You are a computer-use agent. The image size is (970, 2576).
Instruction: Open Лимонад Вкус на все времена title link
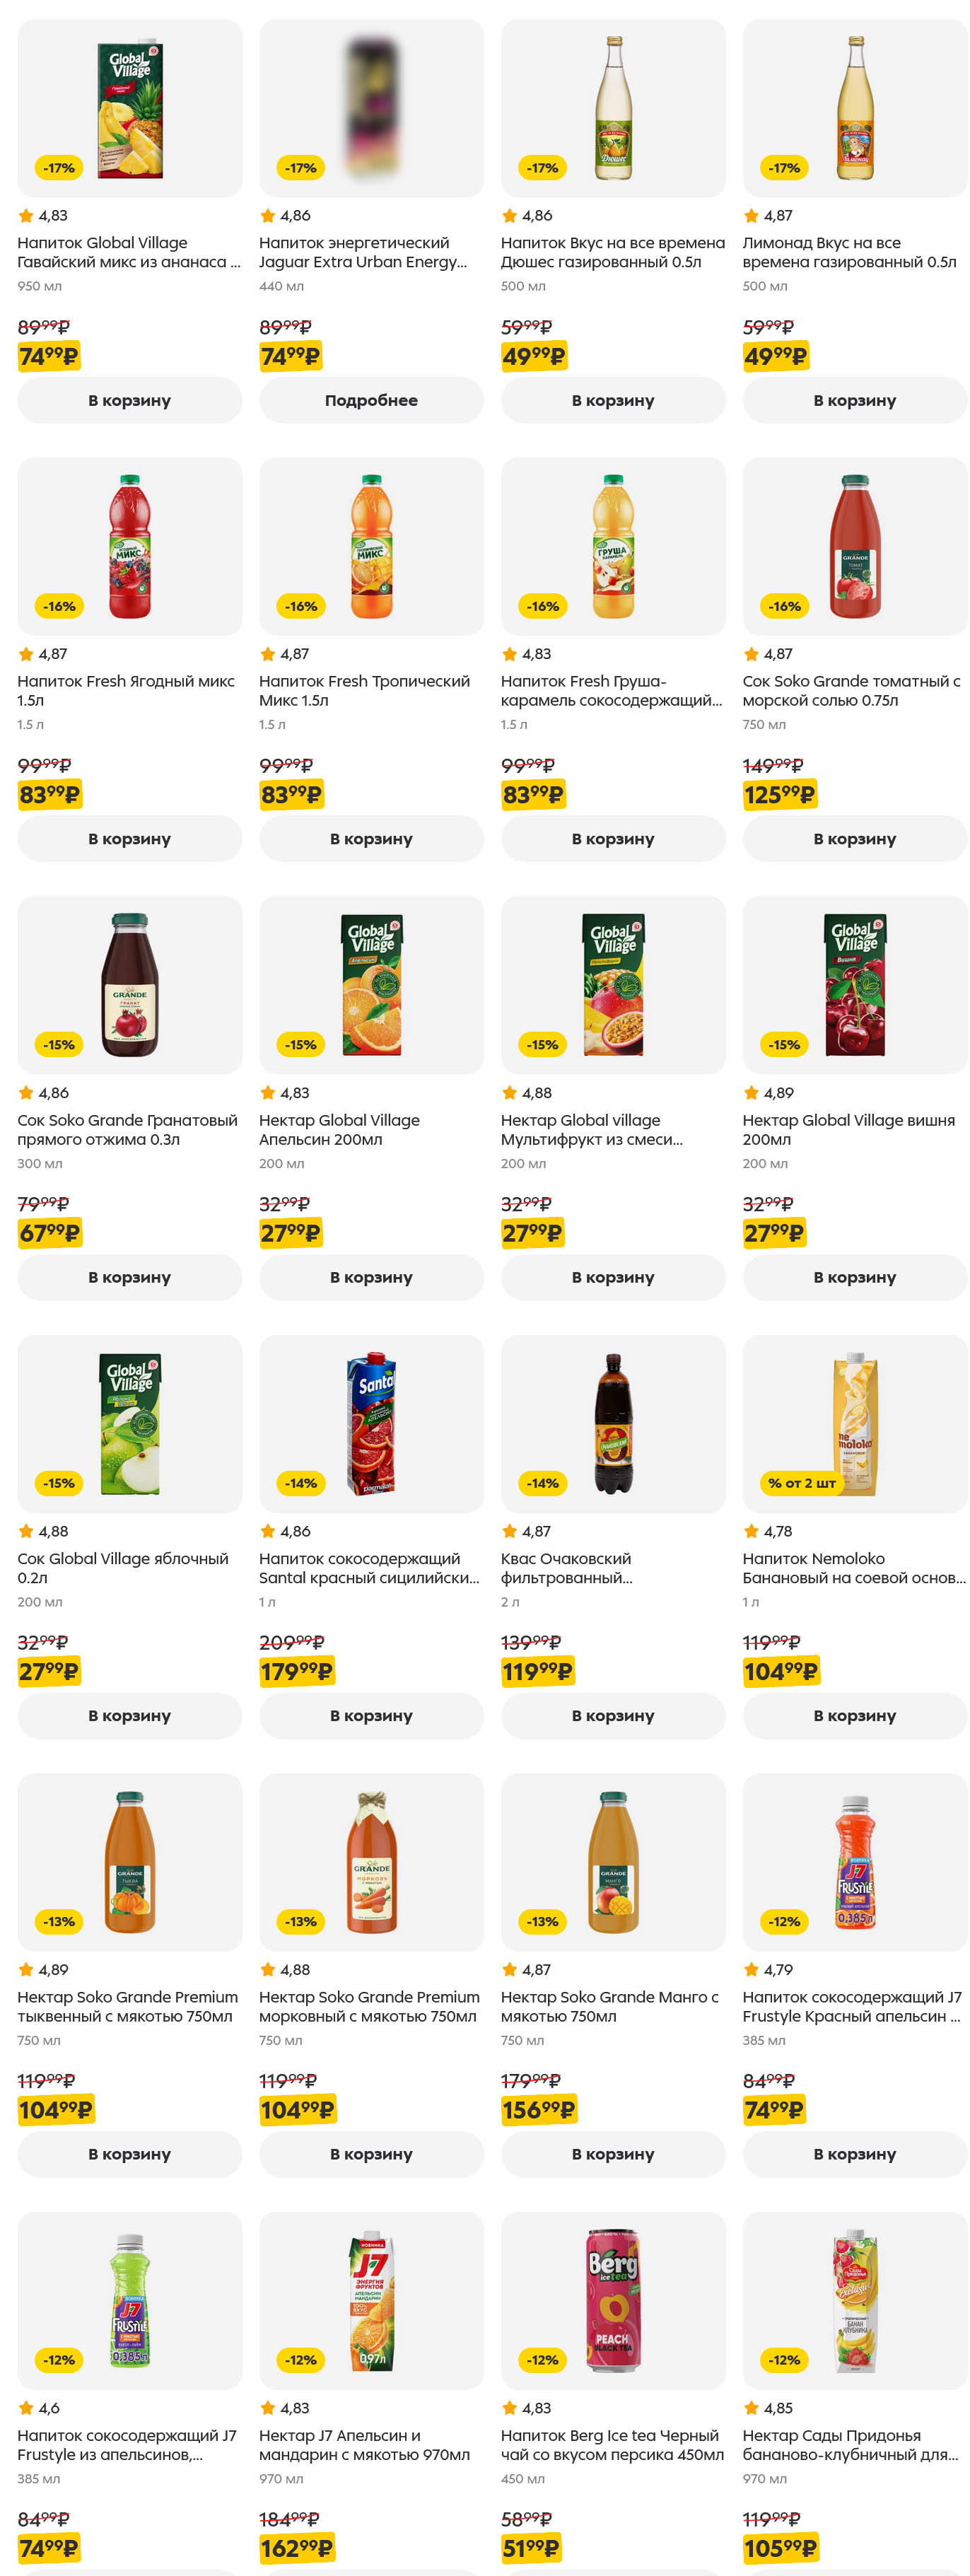click(x=848, y=252)
